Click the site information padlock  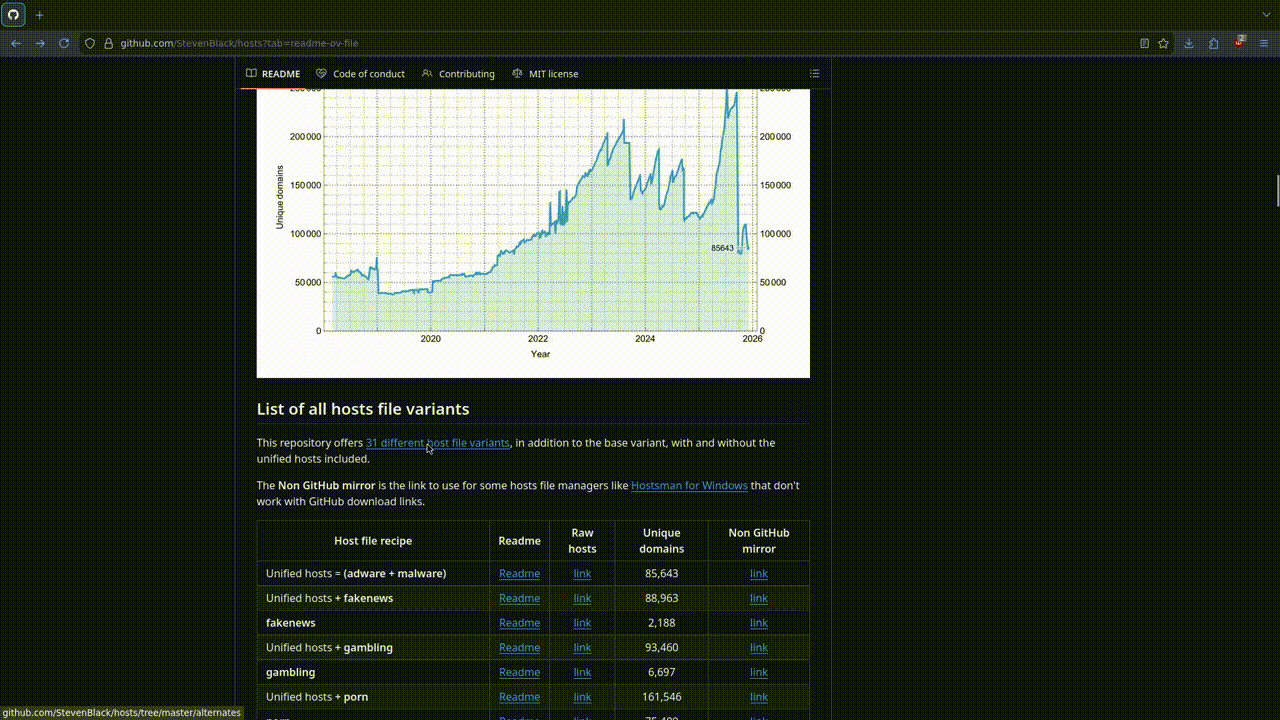[x=108, y=43]
